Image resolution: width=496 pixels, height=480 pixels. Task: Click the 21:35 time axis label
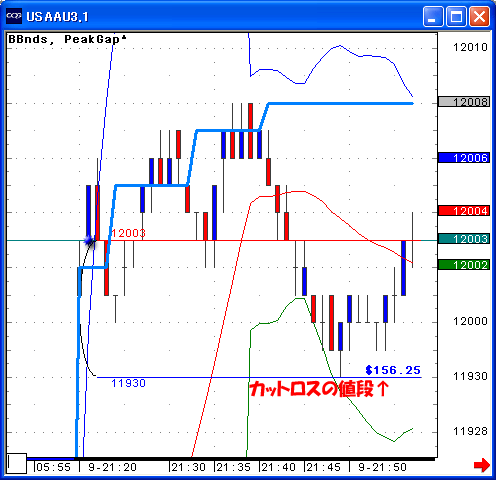tap(233, 467)
